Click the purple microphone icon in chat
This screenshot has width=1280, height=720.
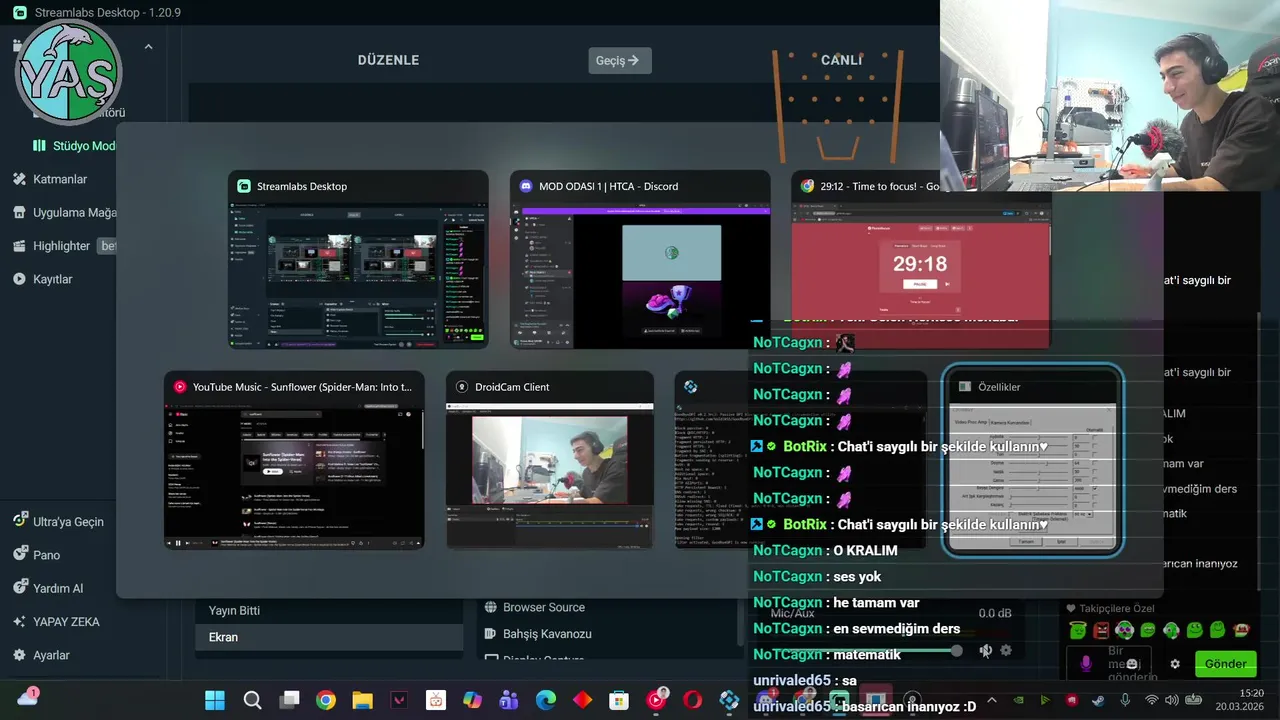[x=1086, y=663]
